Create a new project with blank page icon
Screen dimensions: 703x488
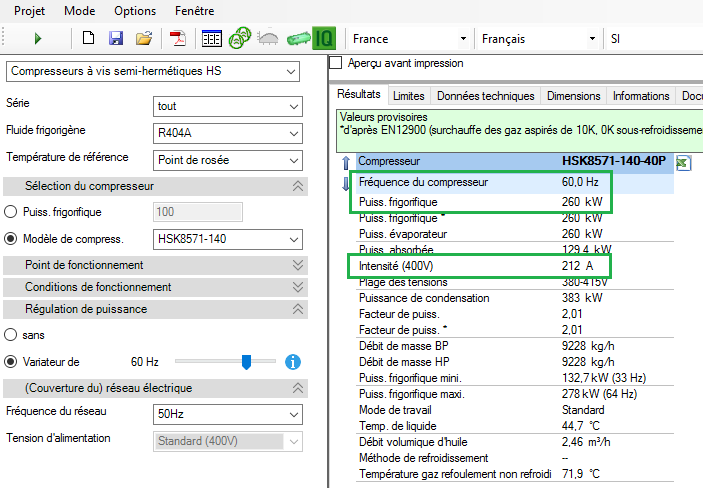pyautogui.click(x=89, y=39)
